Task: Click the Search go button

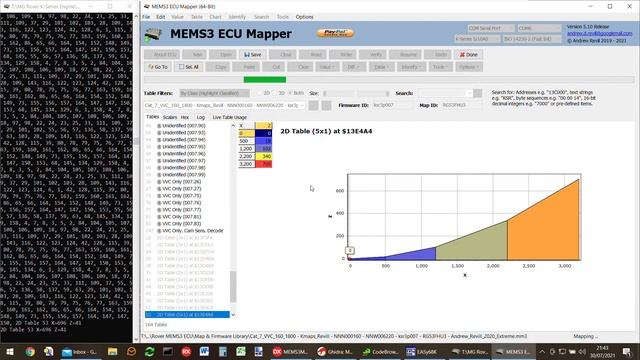Action: tap(478, 93)
